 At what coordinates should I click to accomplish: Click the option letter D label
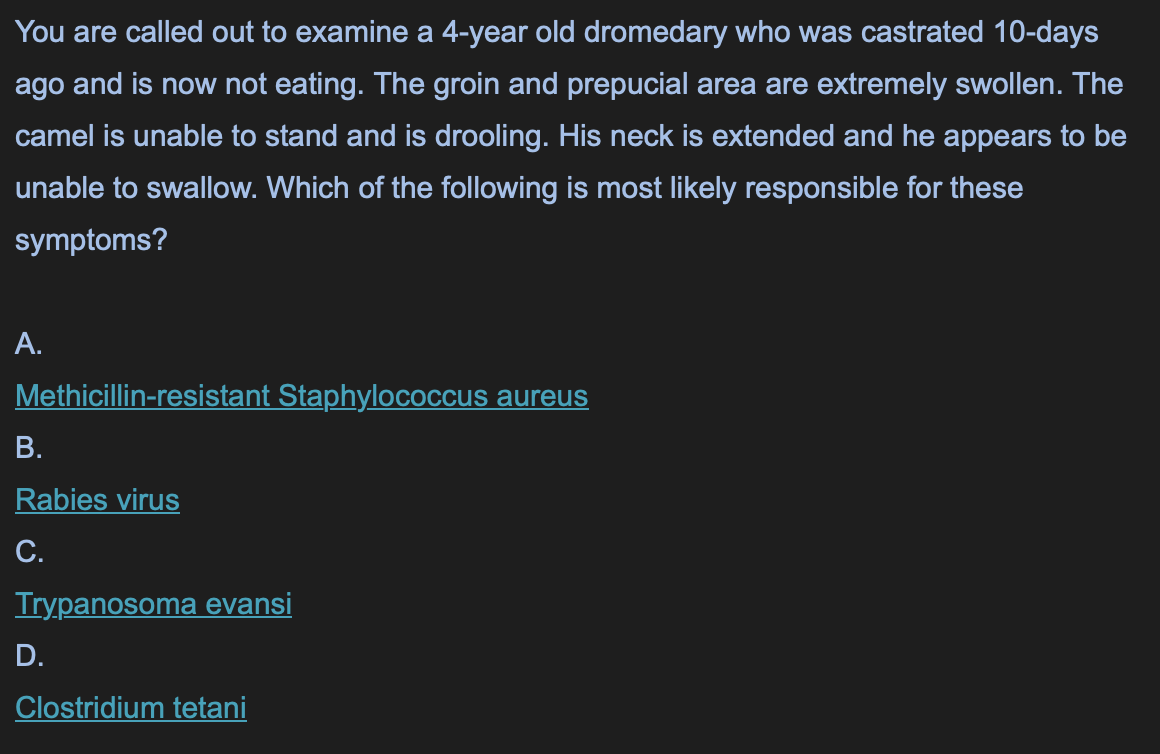click(30, 656)
